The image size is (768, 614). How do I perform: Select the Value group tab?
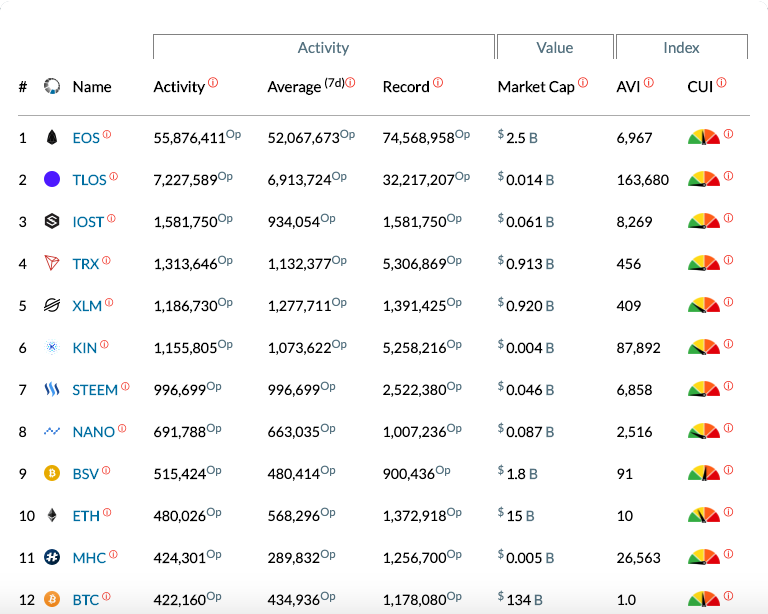click(555, 47)
